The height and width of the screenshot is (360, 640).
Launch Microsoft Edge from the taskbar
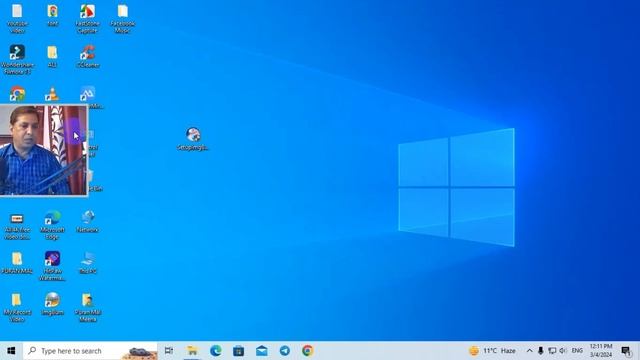pos(216,351)
